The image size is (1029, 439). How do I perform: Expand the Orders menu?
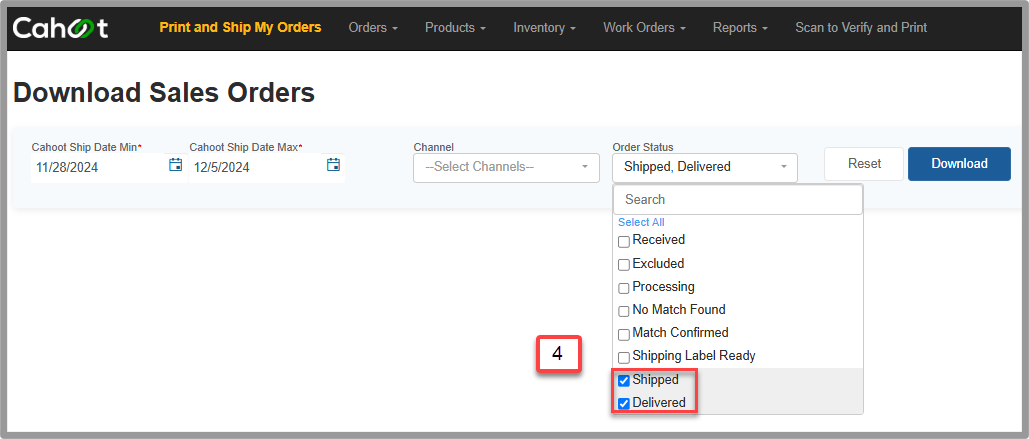[373, 28]
